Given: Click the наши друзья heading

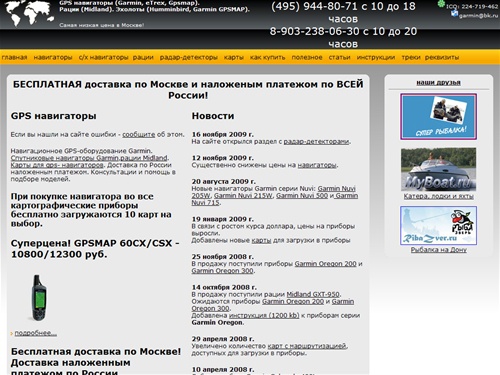Looking at the screenshot, I should 438,82.
